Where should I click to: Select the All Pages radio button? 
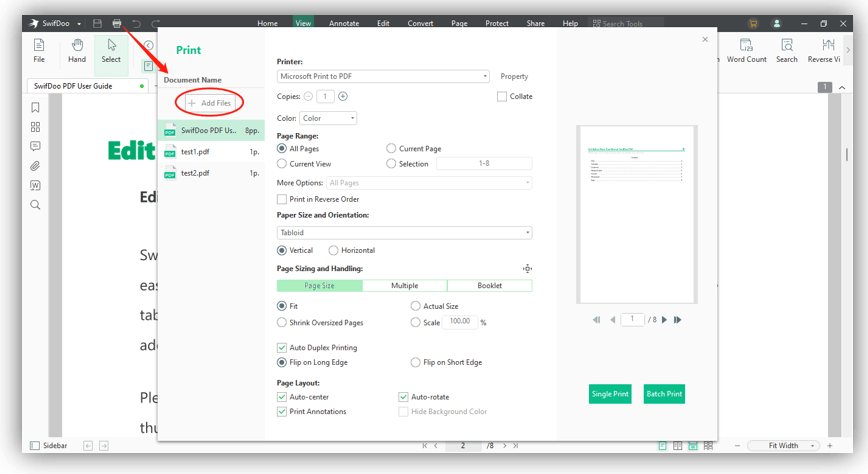click(282, 148)
